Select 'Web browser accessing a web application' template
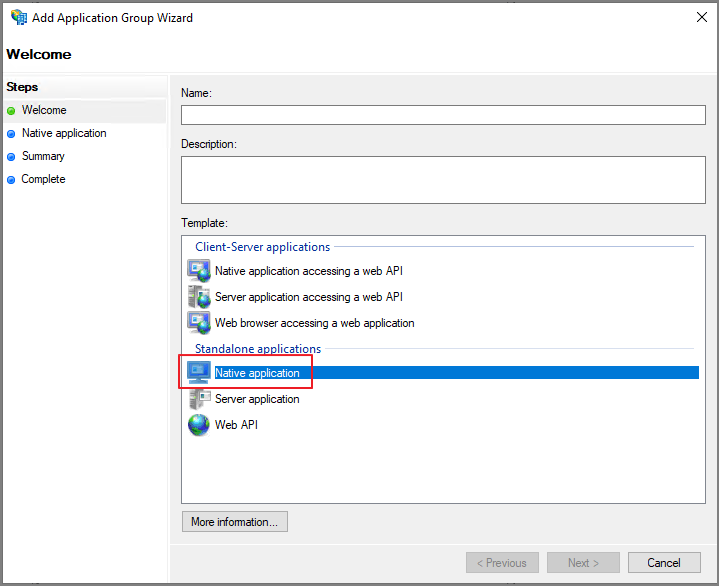The image size is (719, 586). (315, 323)
